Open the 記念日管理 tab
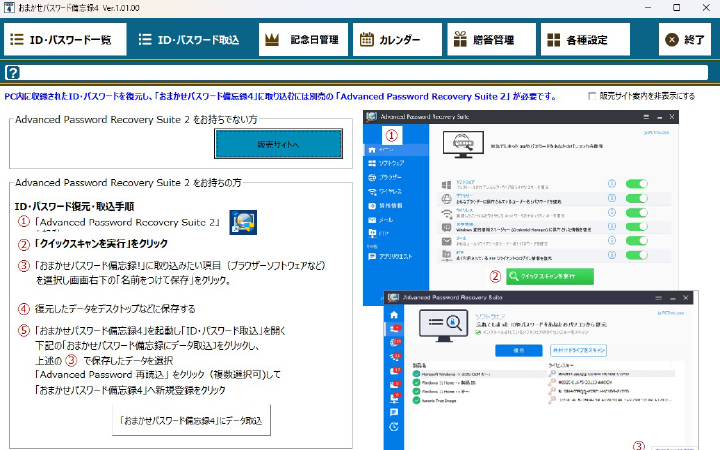The width and height of the screenshot is (720, 450). (303, 39)
